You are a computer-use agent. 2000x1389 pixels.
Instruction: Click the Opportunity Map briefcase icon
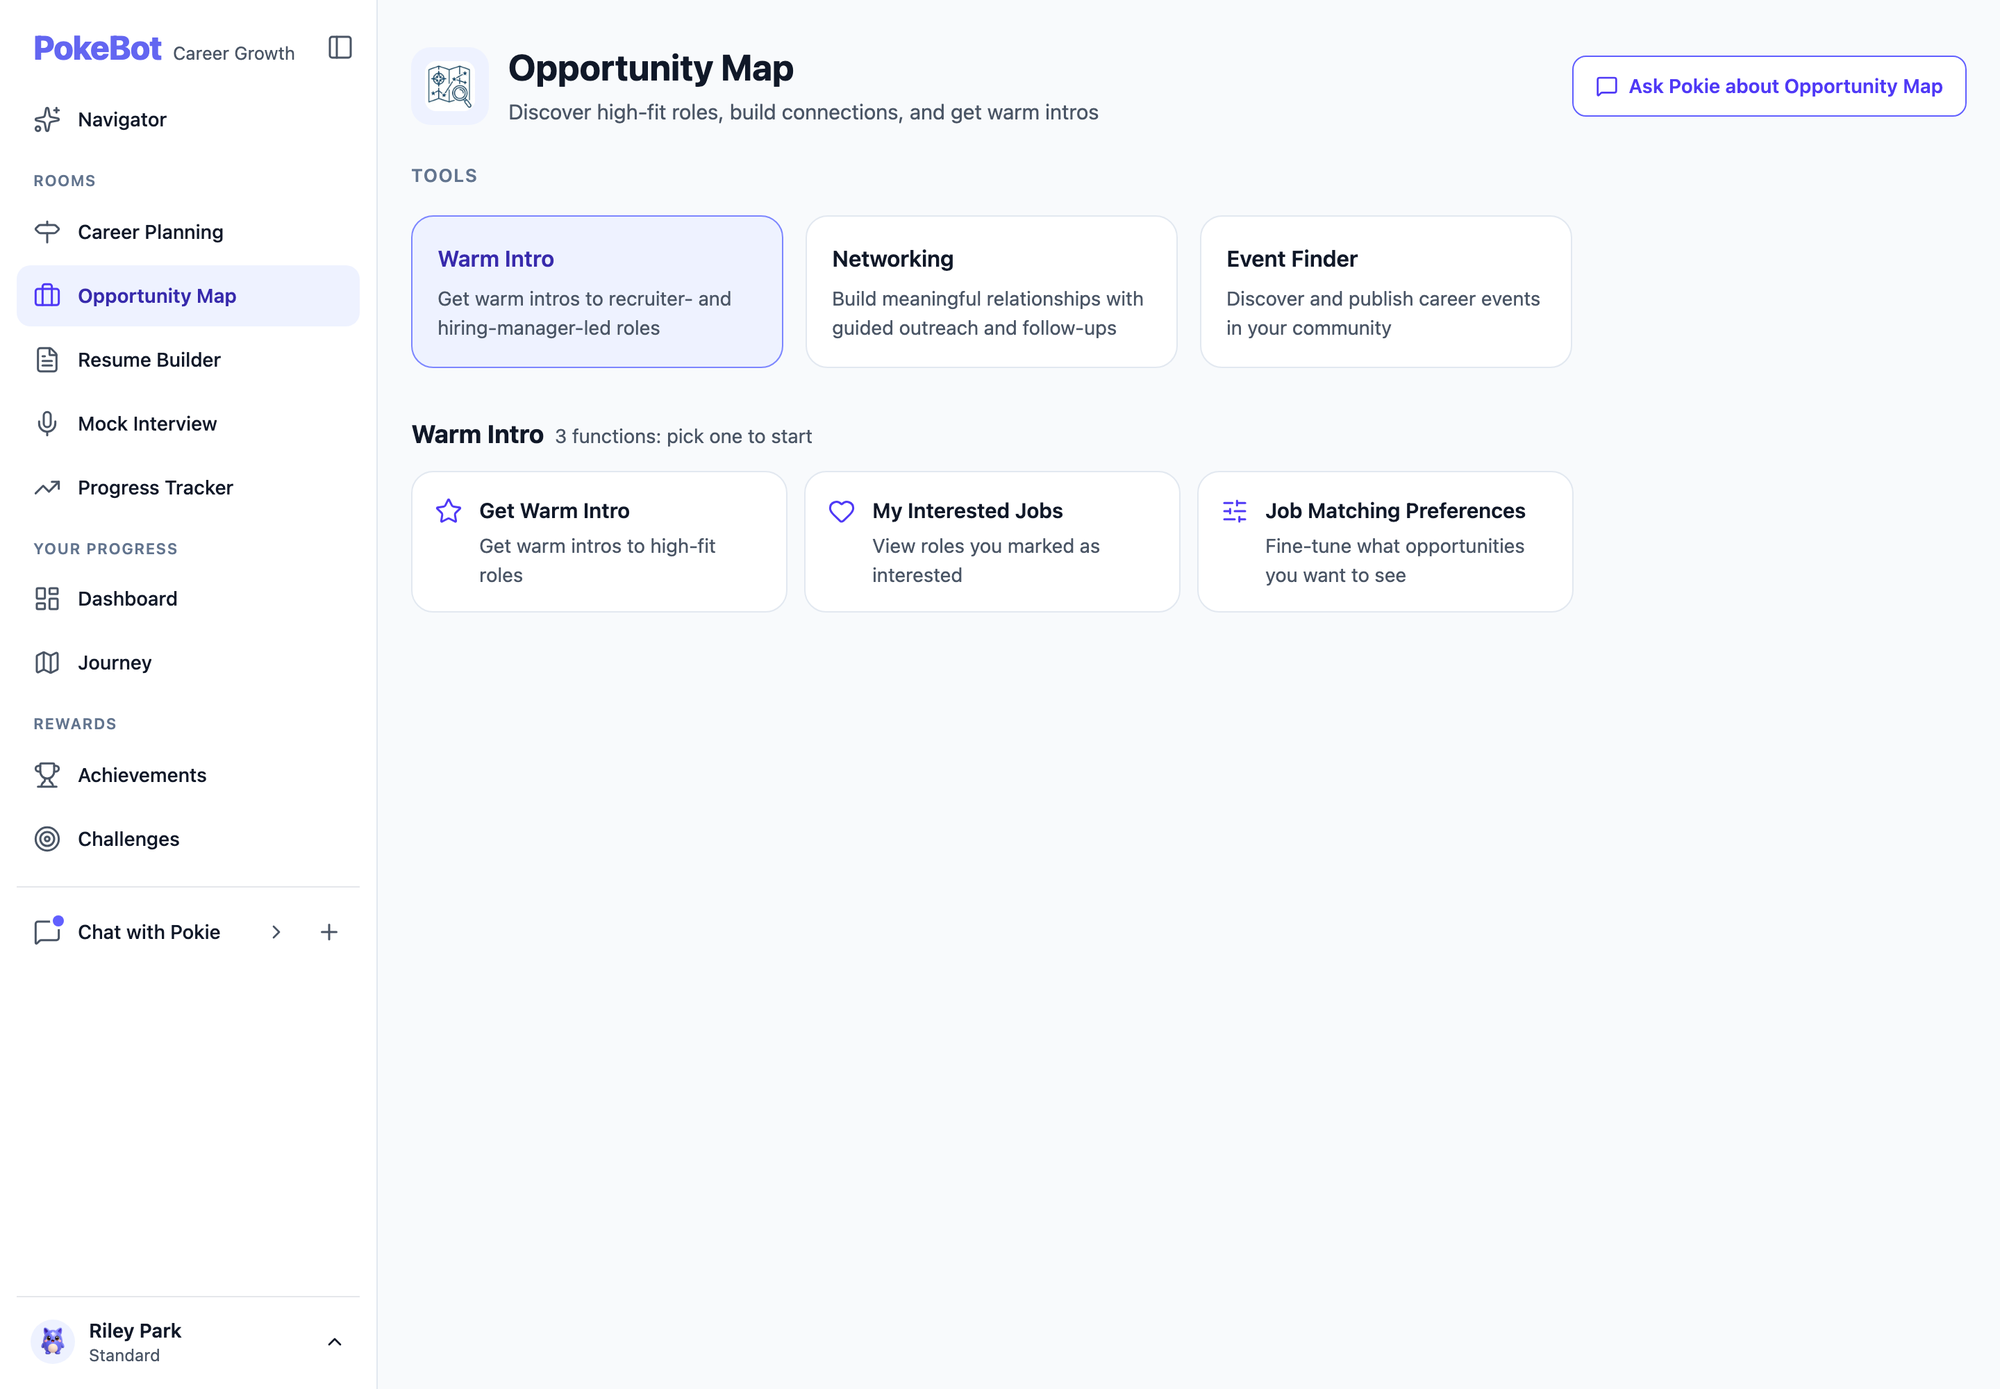pyautogui.click(x=47, y=296)
